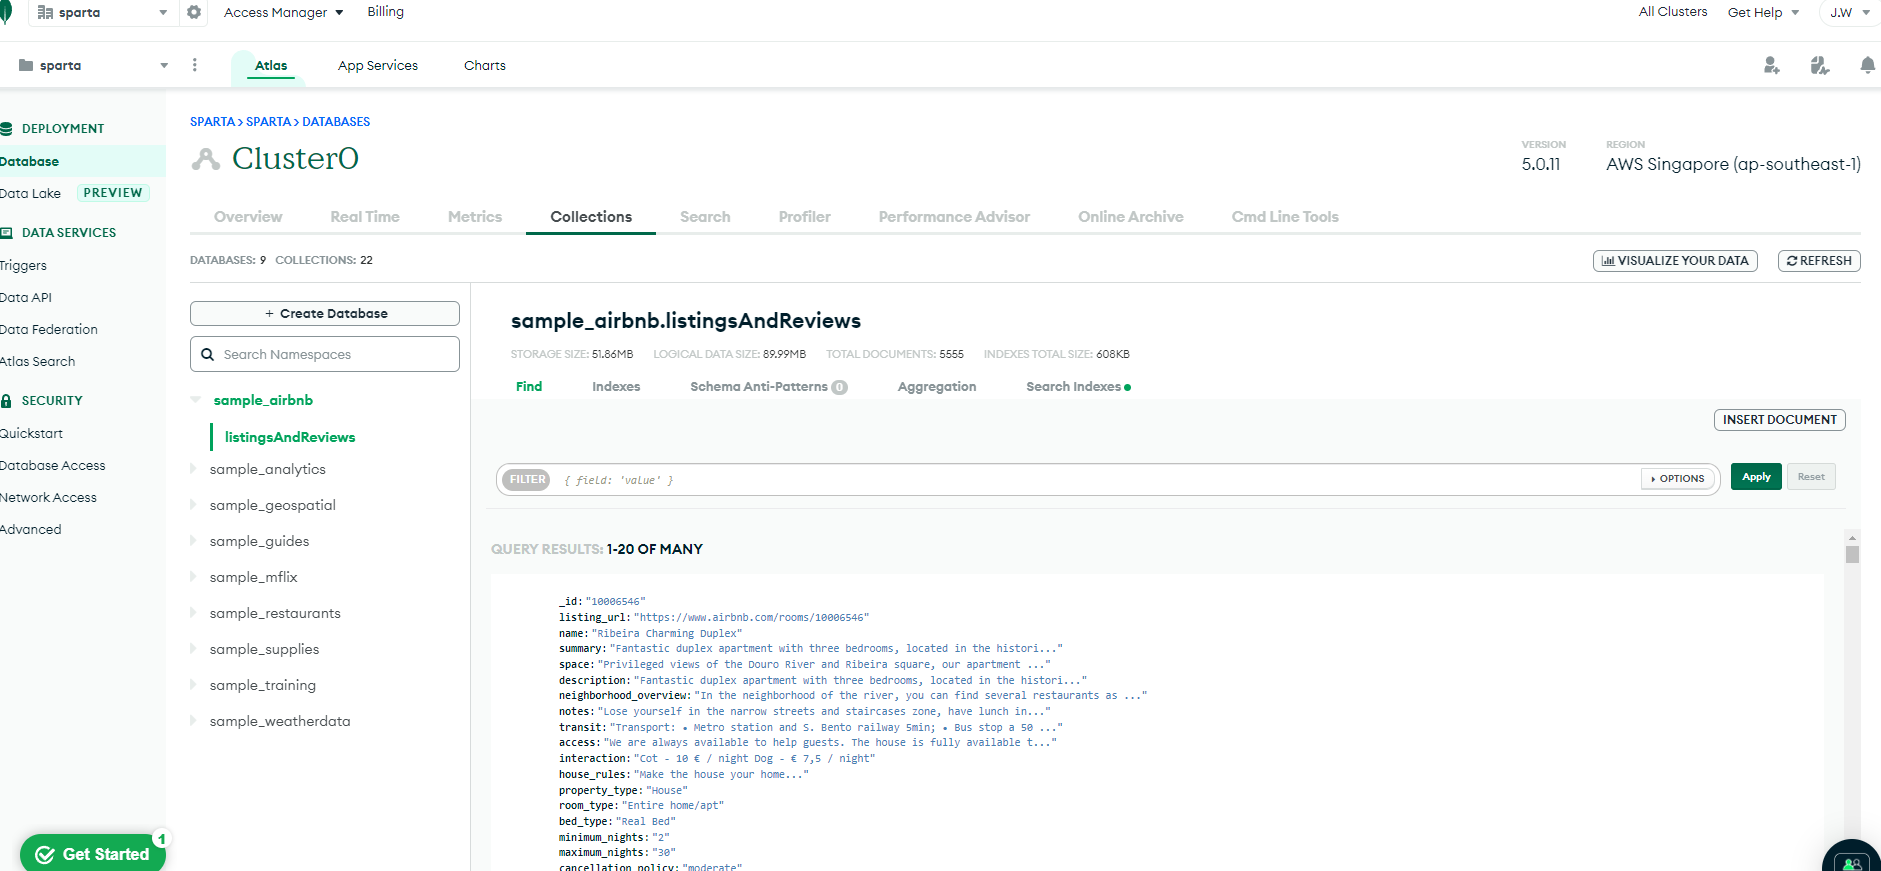1881x871 pixels.
Task: Focus the Search Namespaces field
Action: tap(325, 354)
